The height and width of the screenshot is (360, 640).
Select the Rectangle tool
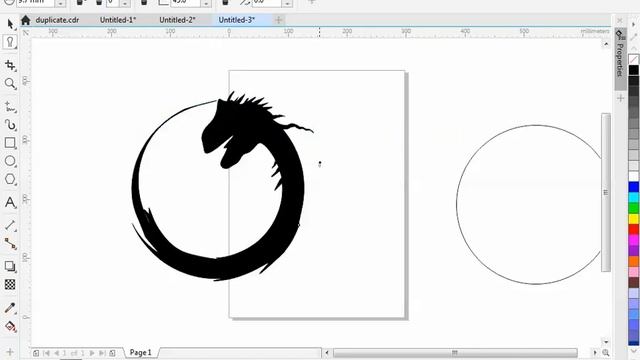(x=10, y=143)
